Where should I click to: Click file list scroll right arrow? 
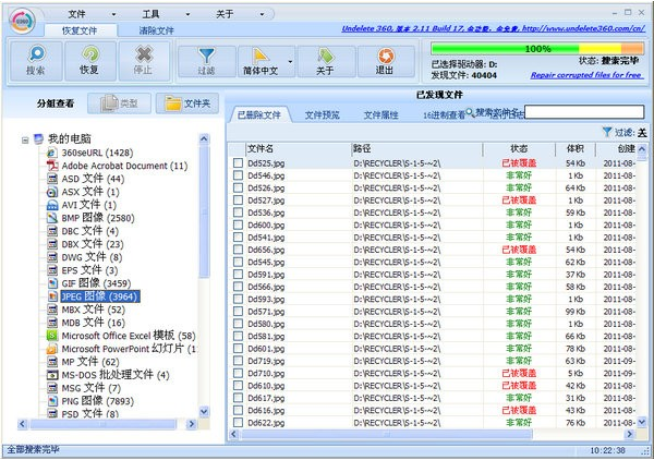(x=629, y=434)
